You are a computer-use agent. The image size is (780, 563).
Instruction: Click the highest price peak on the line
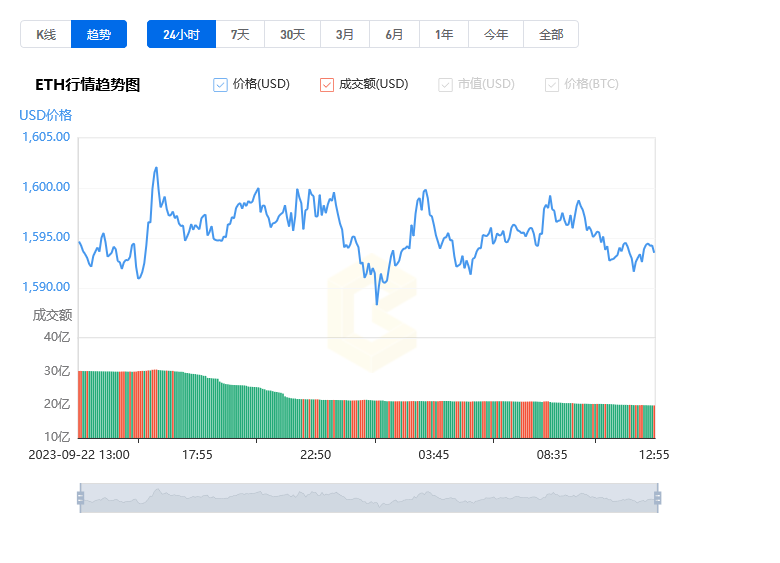pos(156,168)
